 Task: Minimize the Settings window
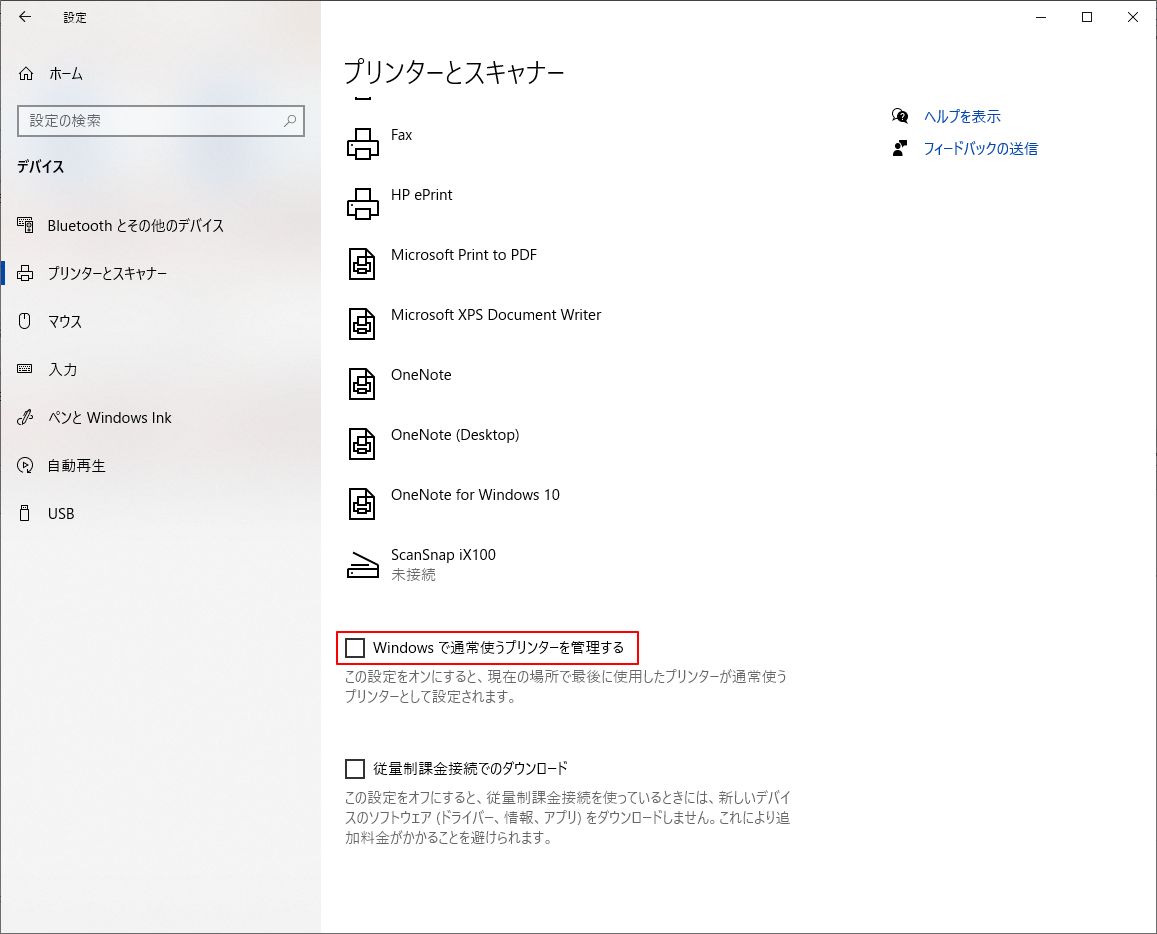tap(1041, 17)
